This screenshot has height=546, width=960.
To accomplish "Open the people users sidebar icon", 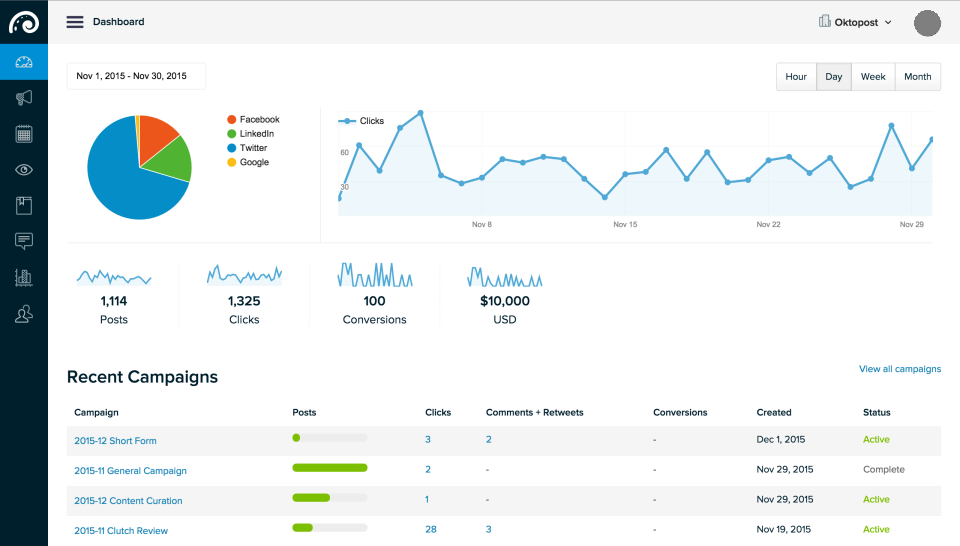I will (24, 314).
